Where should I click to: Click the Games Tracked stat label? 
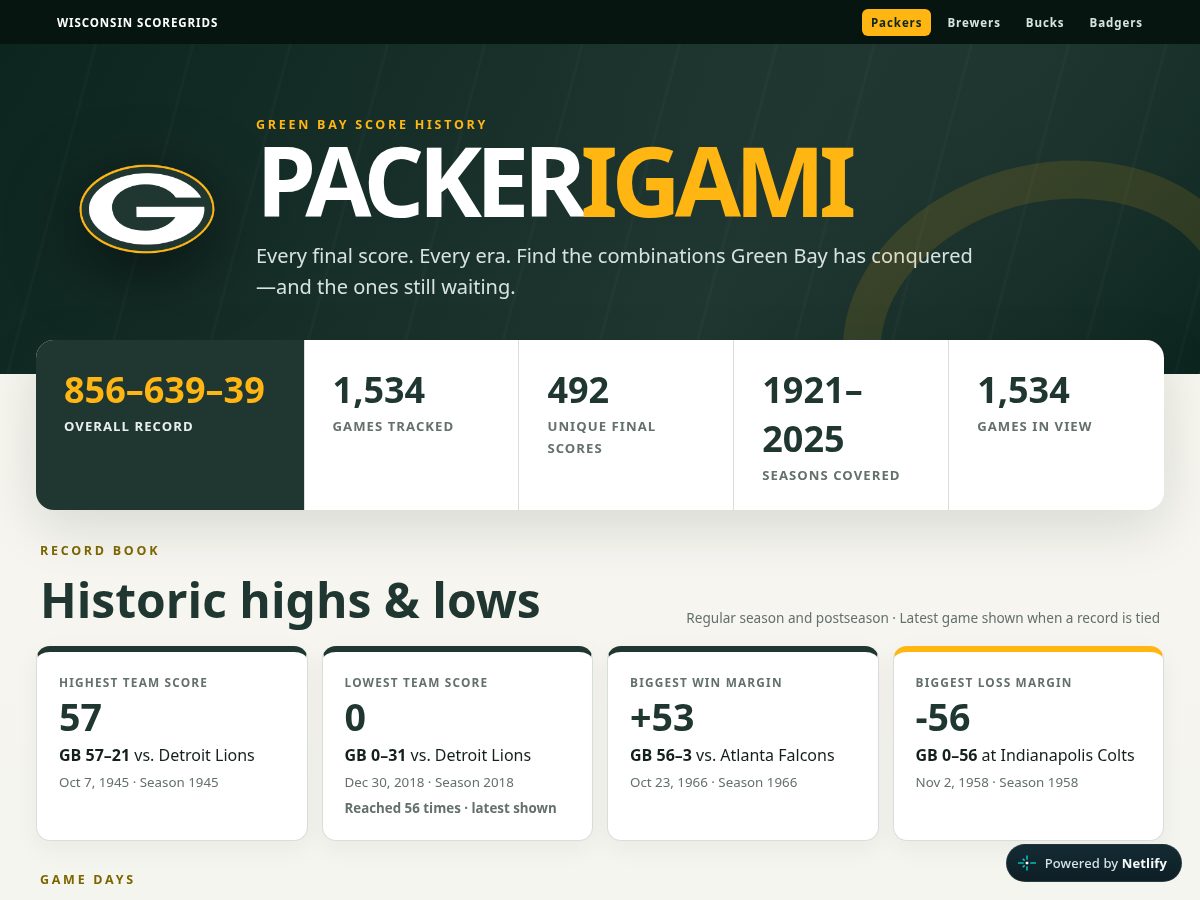393,427
